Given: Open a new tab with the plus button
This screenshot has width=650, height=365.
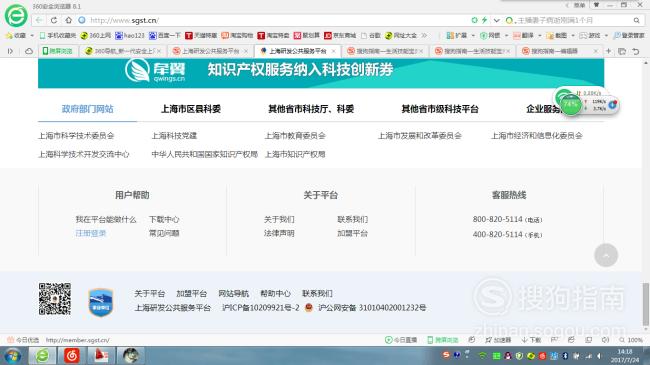Looking at the screenshot, I should click(x=608, y=51).
